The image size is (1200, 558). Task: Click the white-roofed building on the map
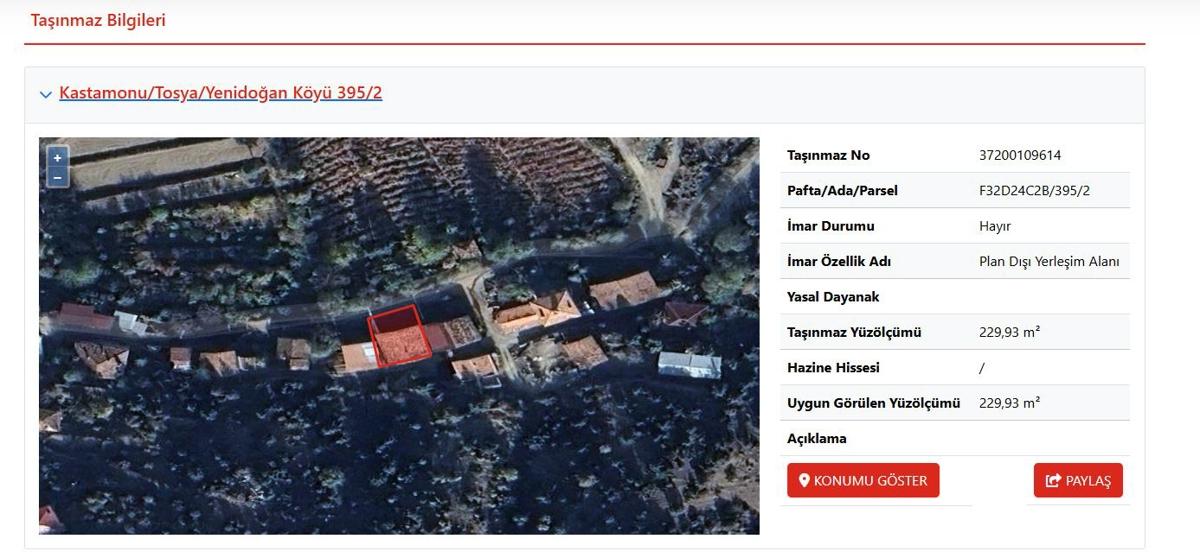689,364
